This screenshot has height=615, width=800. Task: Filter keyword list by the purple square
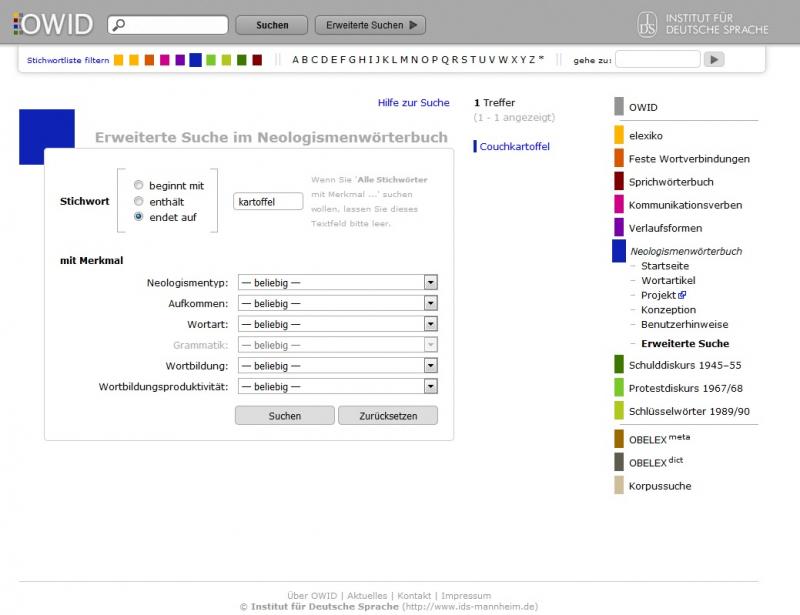coord(180,60)
